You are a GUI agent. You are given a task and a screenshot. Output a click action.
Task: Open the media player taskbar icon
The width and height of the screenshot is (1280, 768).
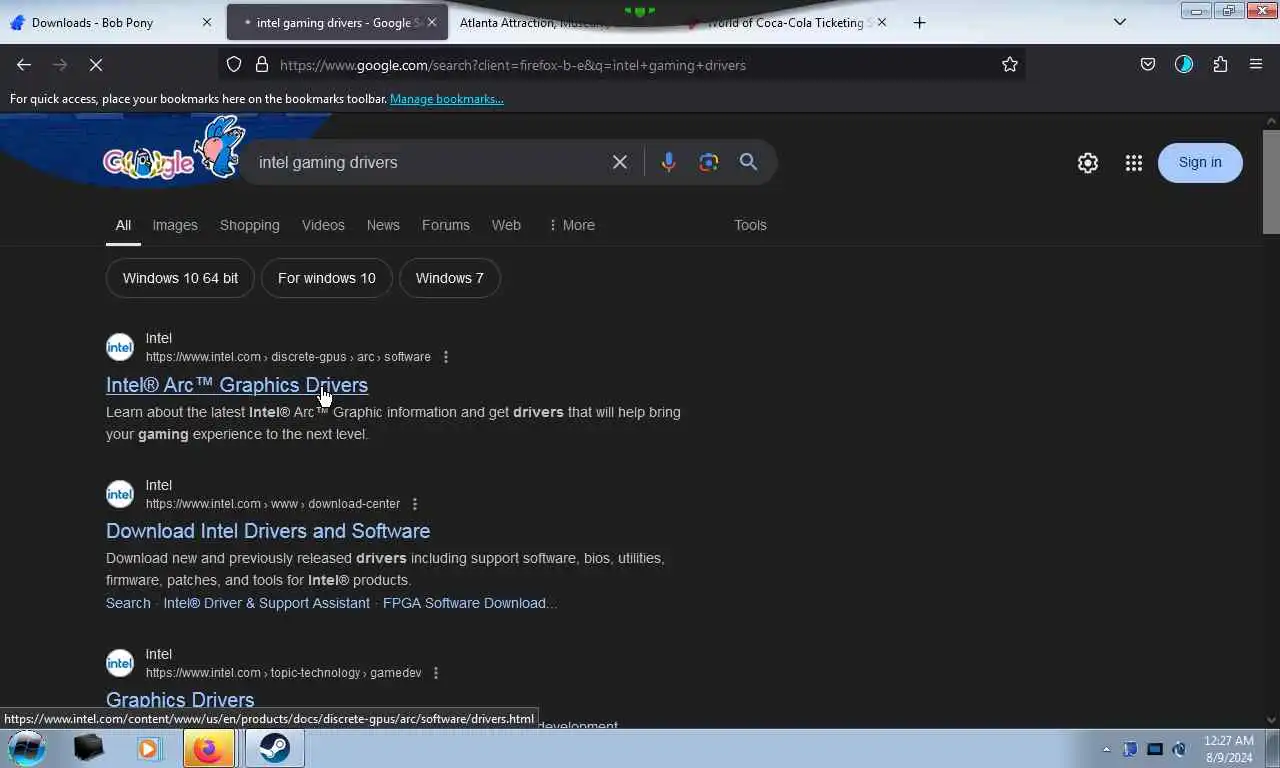pyautogui.click(x=148, y=748)
